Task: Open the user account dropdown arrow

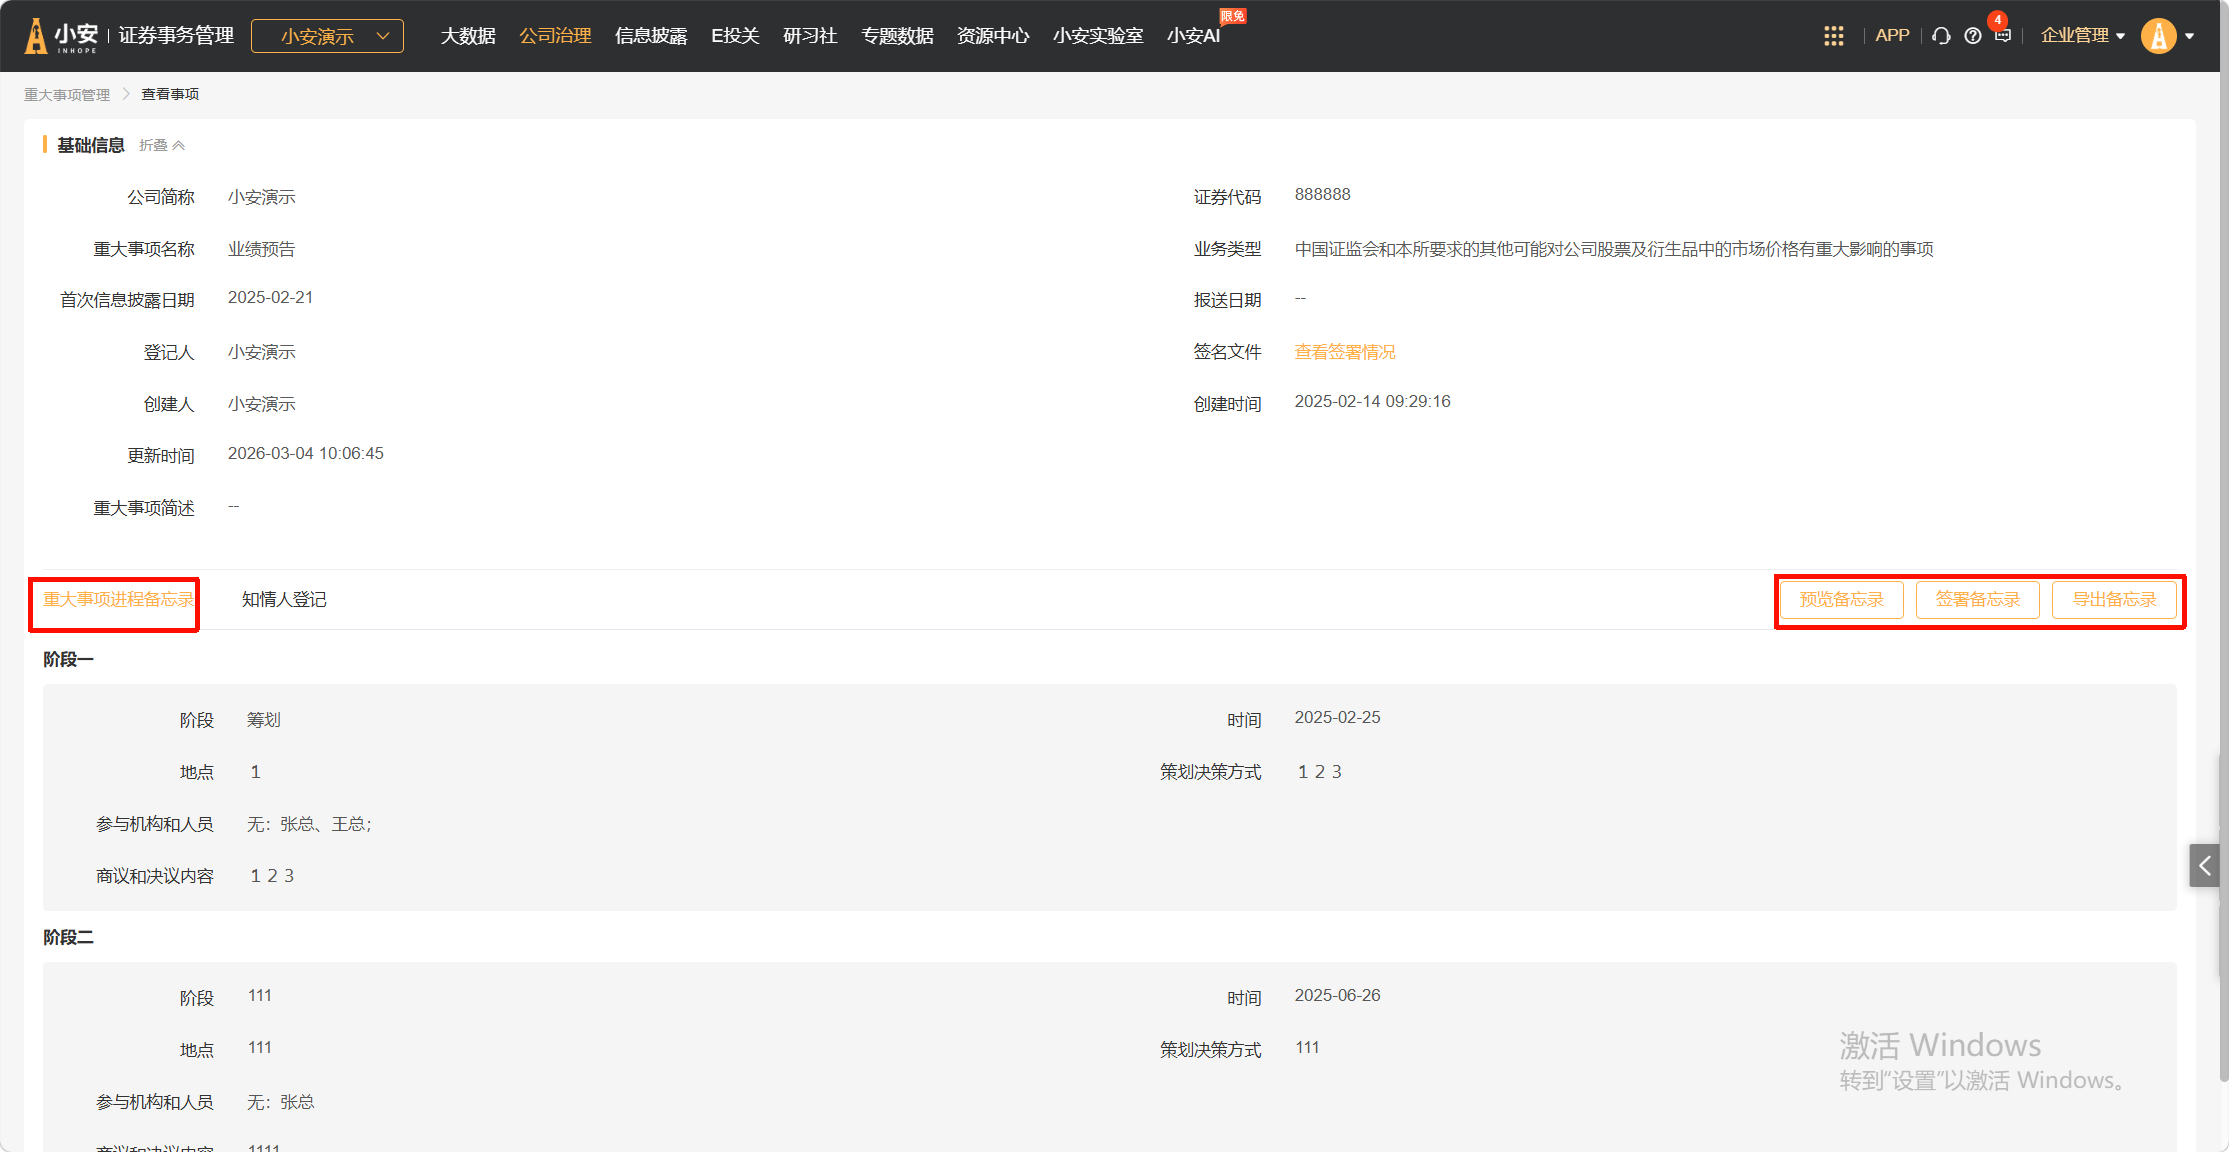Action: pyautogui.click(x=2190, y=36)
